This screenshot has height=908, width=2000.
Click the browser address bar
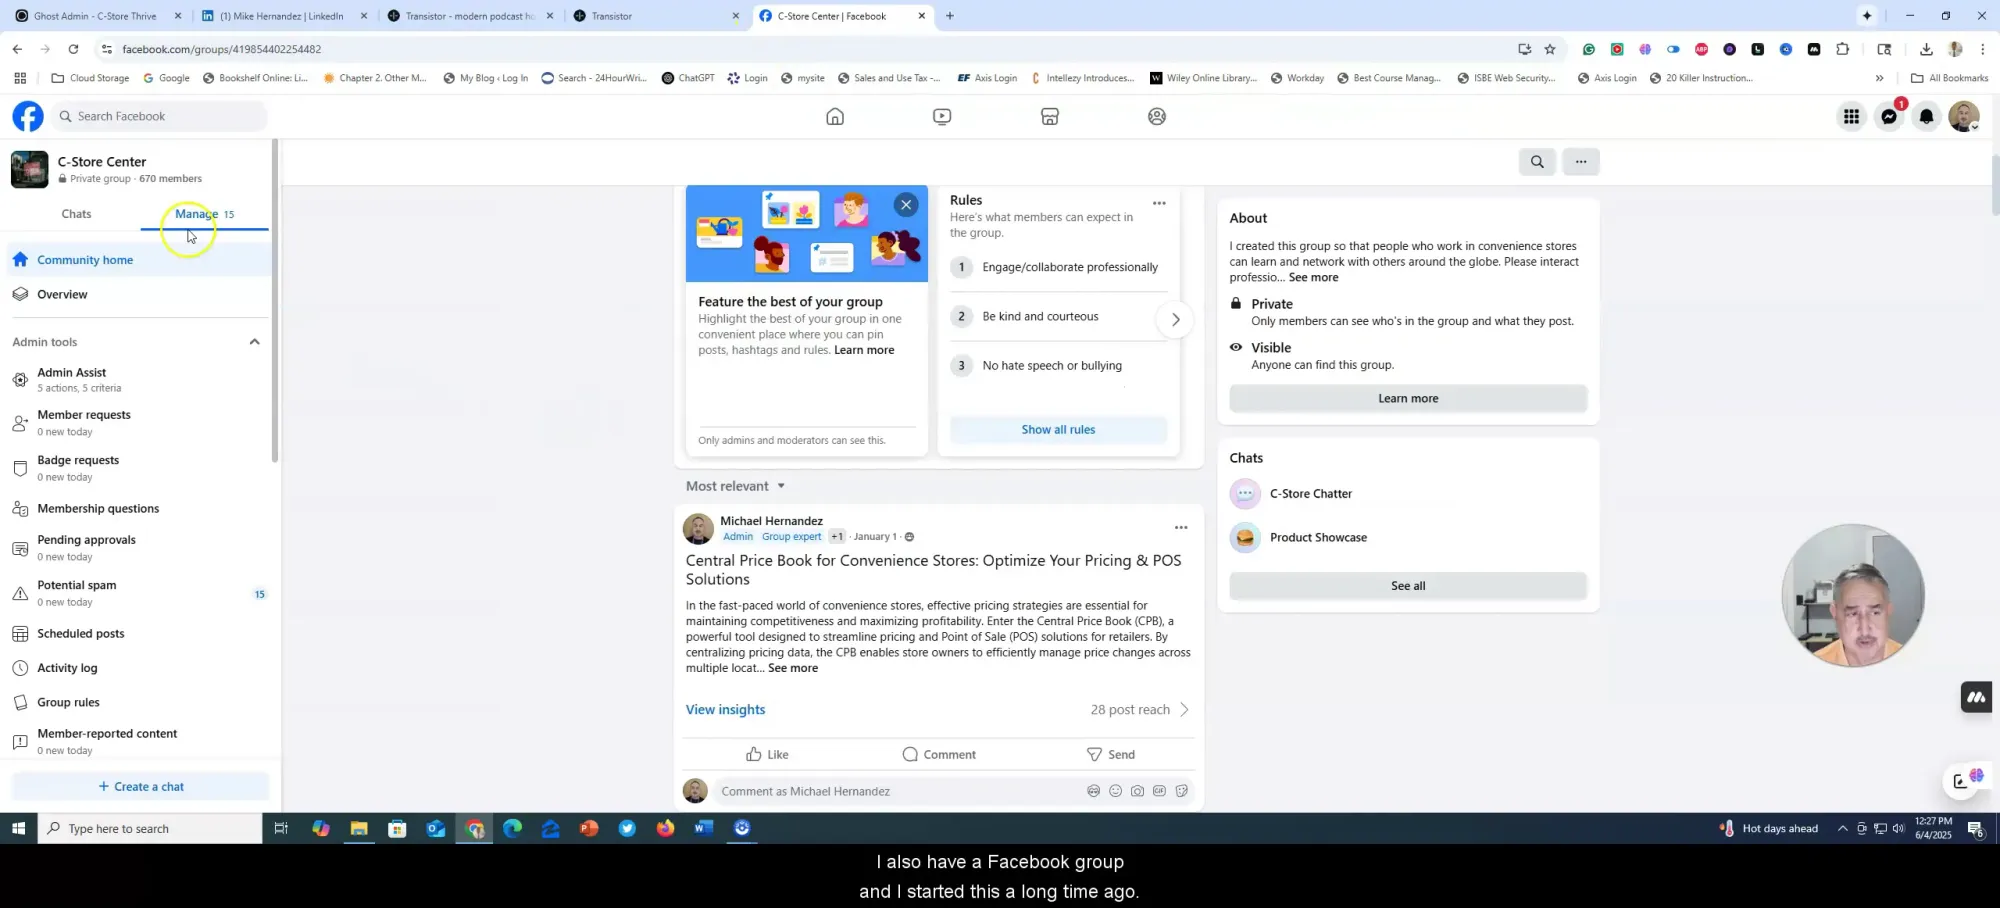[800, 49]
